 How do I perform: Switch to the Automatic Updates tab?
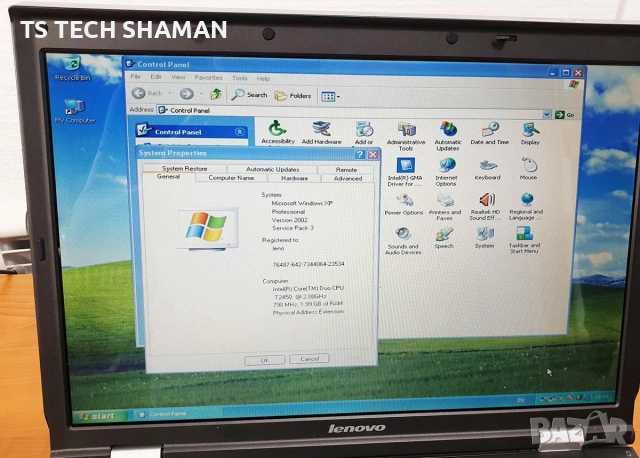(x=272, y=169)
